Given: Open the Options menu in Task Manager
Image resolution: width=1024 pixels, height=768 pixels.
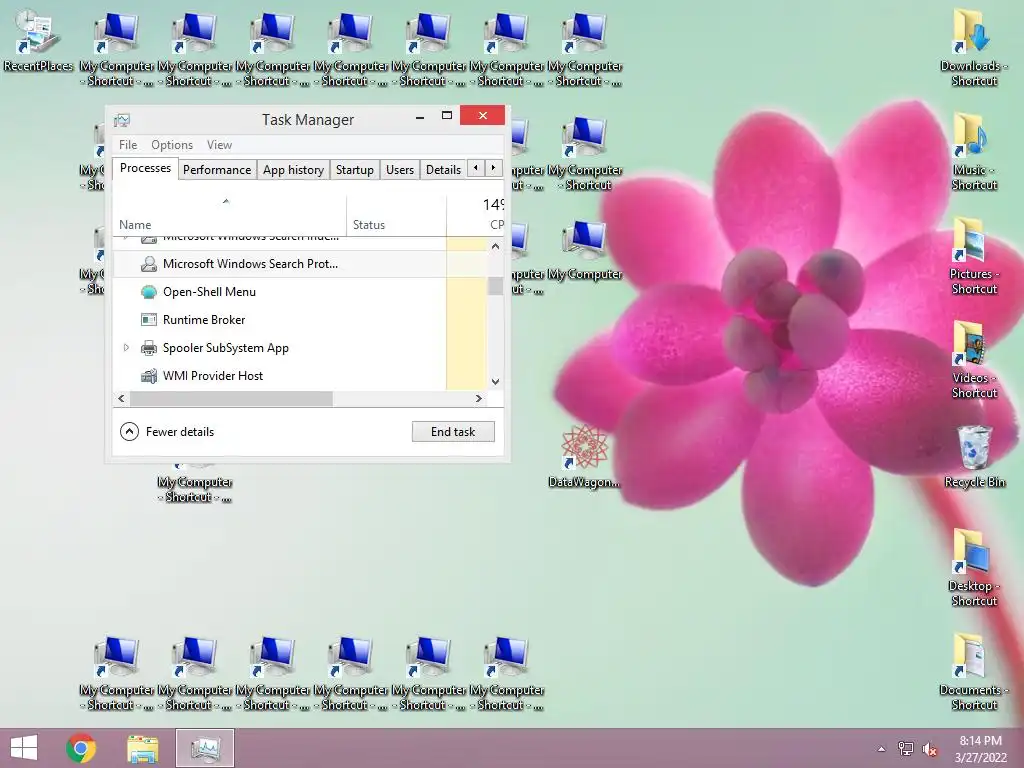Looking at the screenshot, I should click(172, 144).
